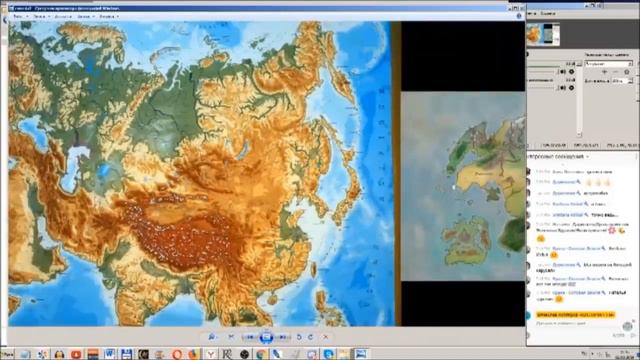This screenshot has height=360, width=640.
Task: Click the actual size button in Photo Viewer
Action: click(231, 337)
